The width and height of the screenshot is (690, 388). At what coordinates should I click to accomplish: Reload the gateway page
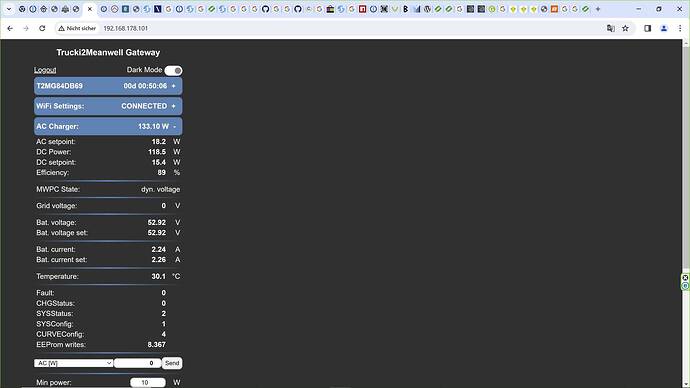[42, 28]
